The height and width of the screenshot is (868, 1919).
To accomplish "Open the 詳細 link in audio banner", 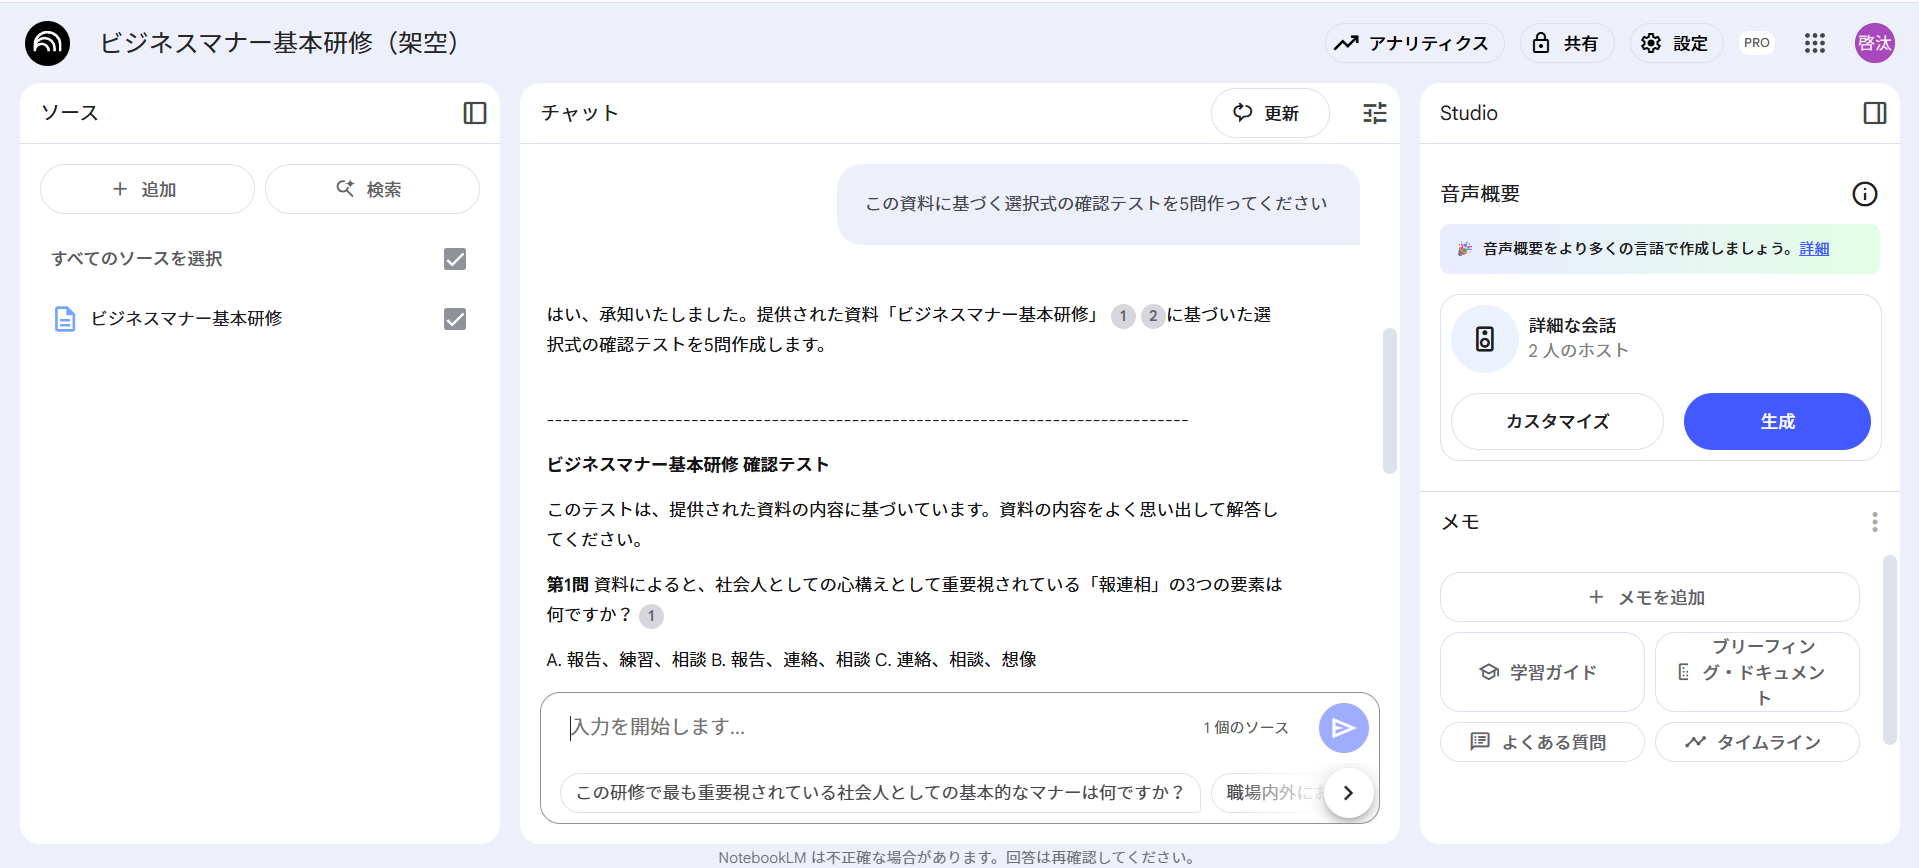I will click(1814, 249).
